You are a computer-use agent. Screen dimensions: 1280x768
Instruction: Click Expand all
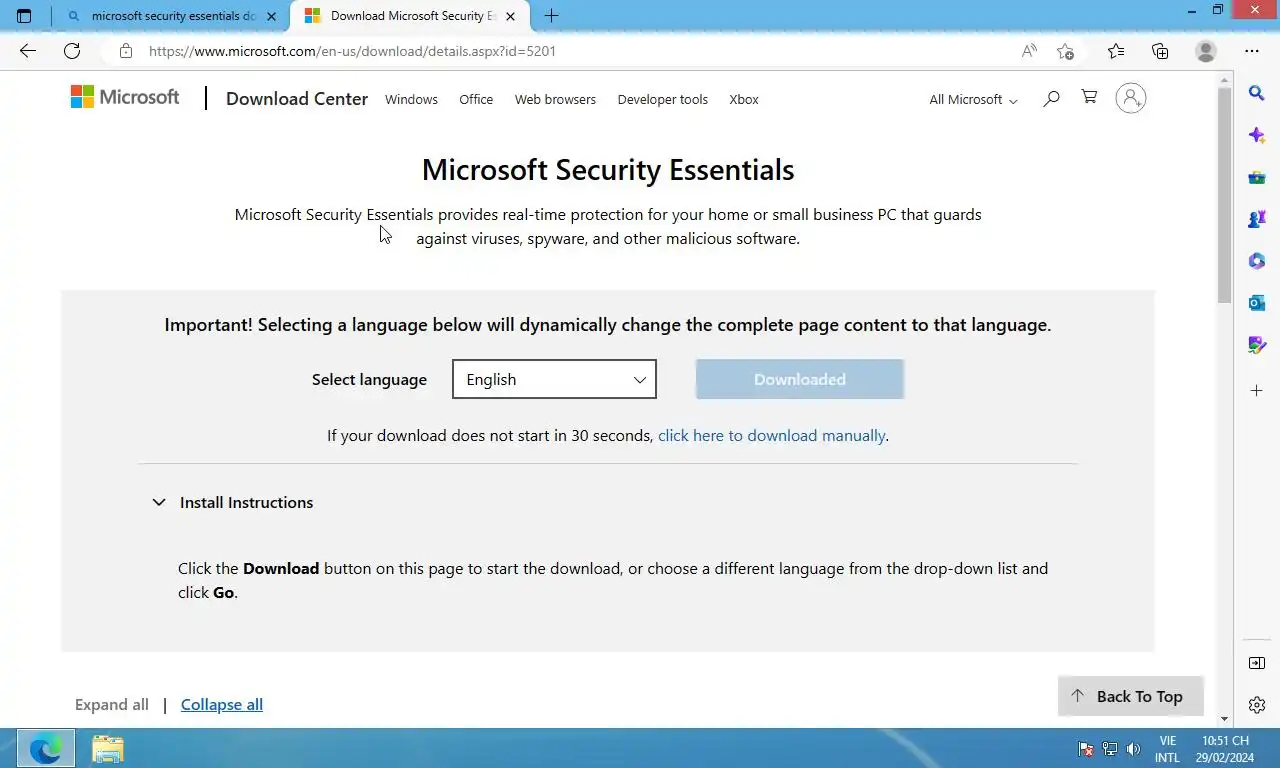coord(112,704)
